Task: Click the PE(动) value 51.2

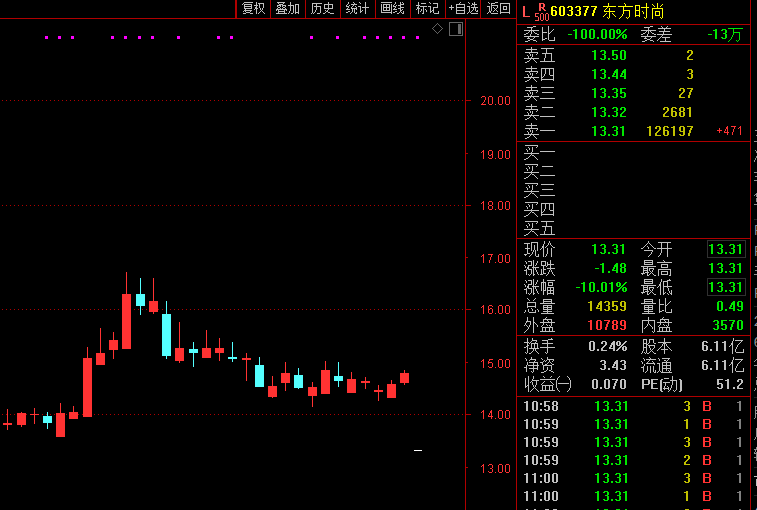Action: 730,384
